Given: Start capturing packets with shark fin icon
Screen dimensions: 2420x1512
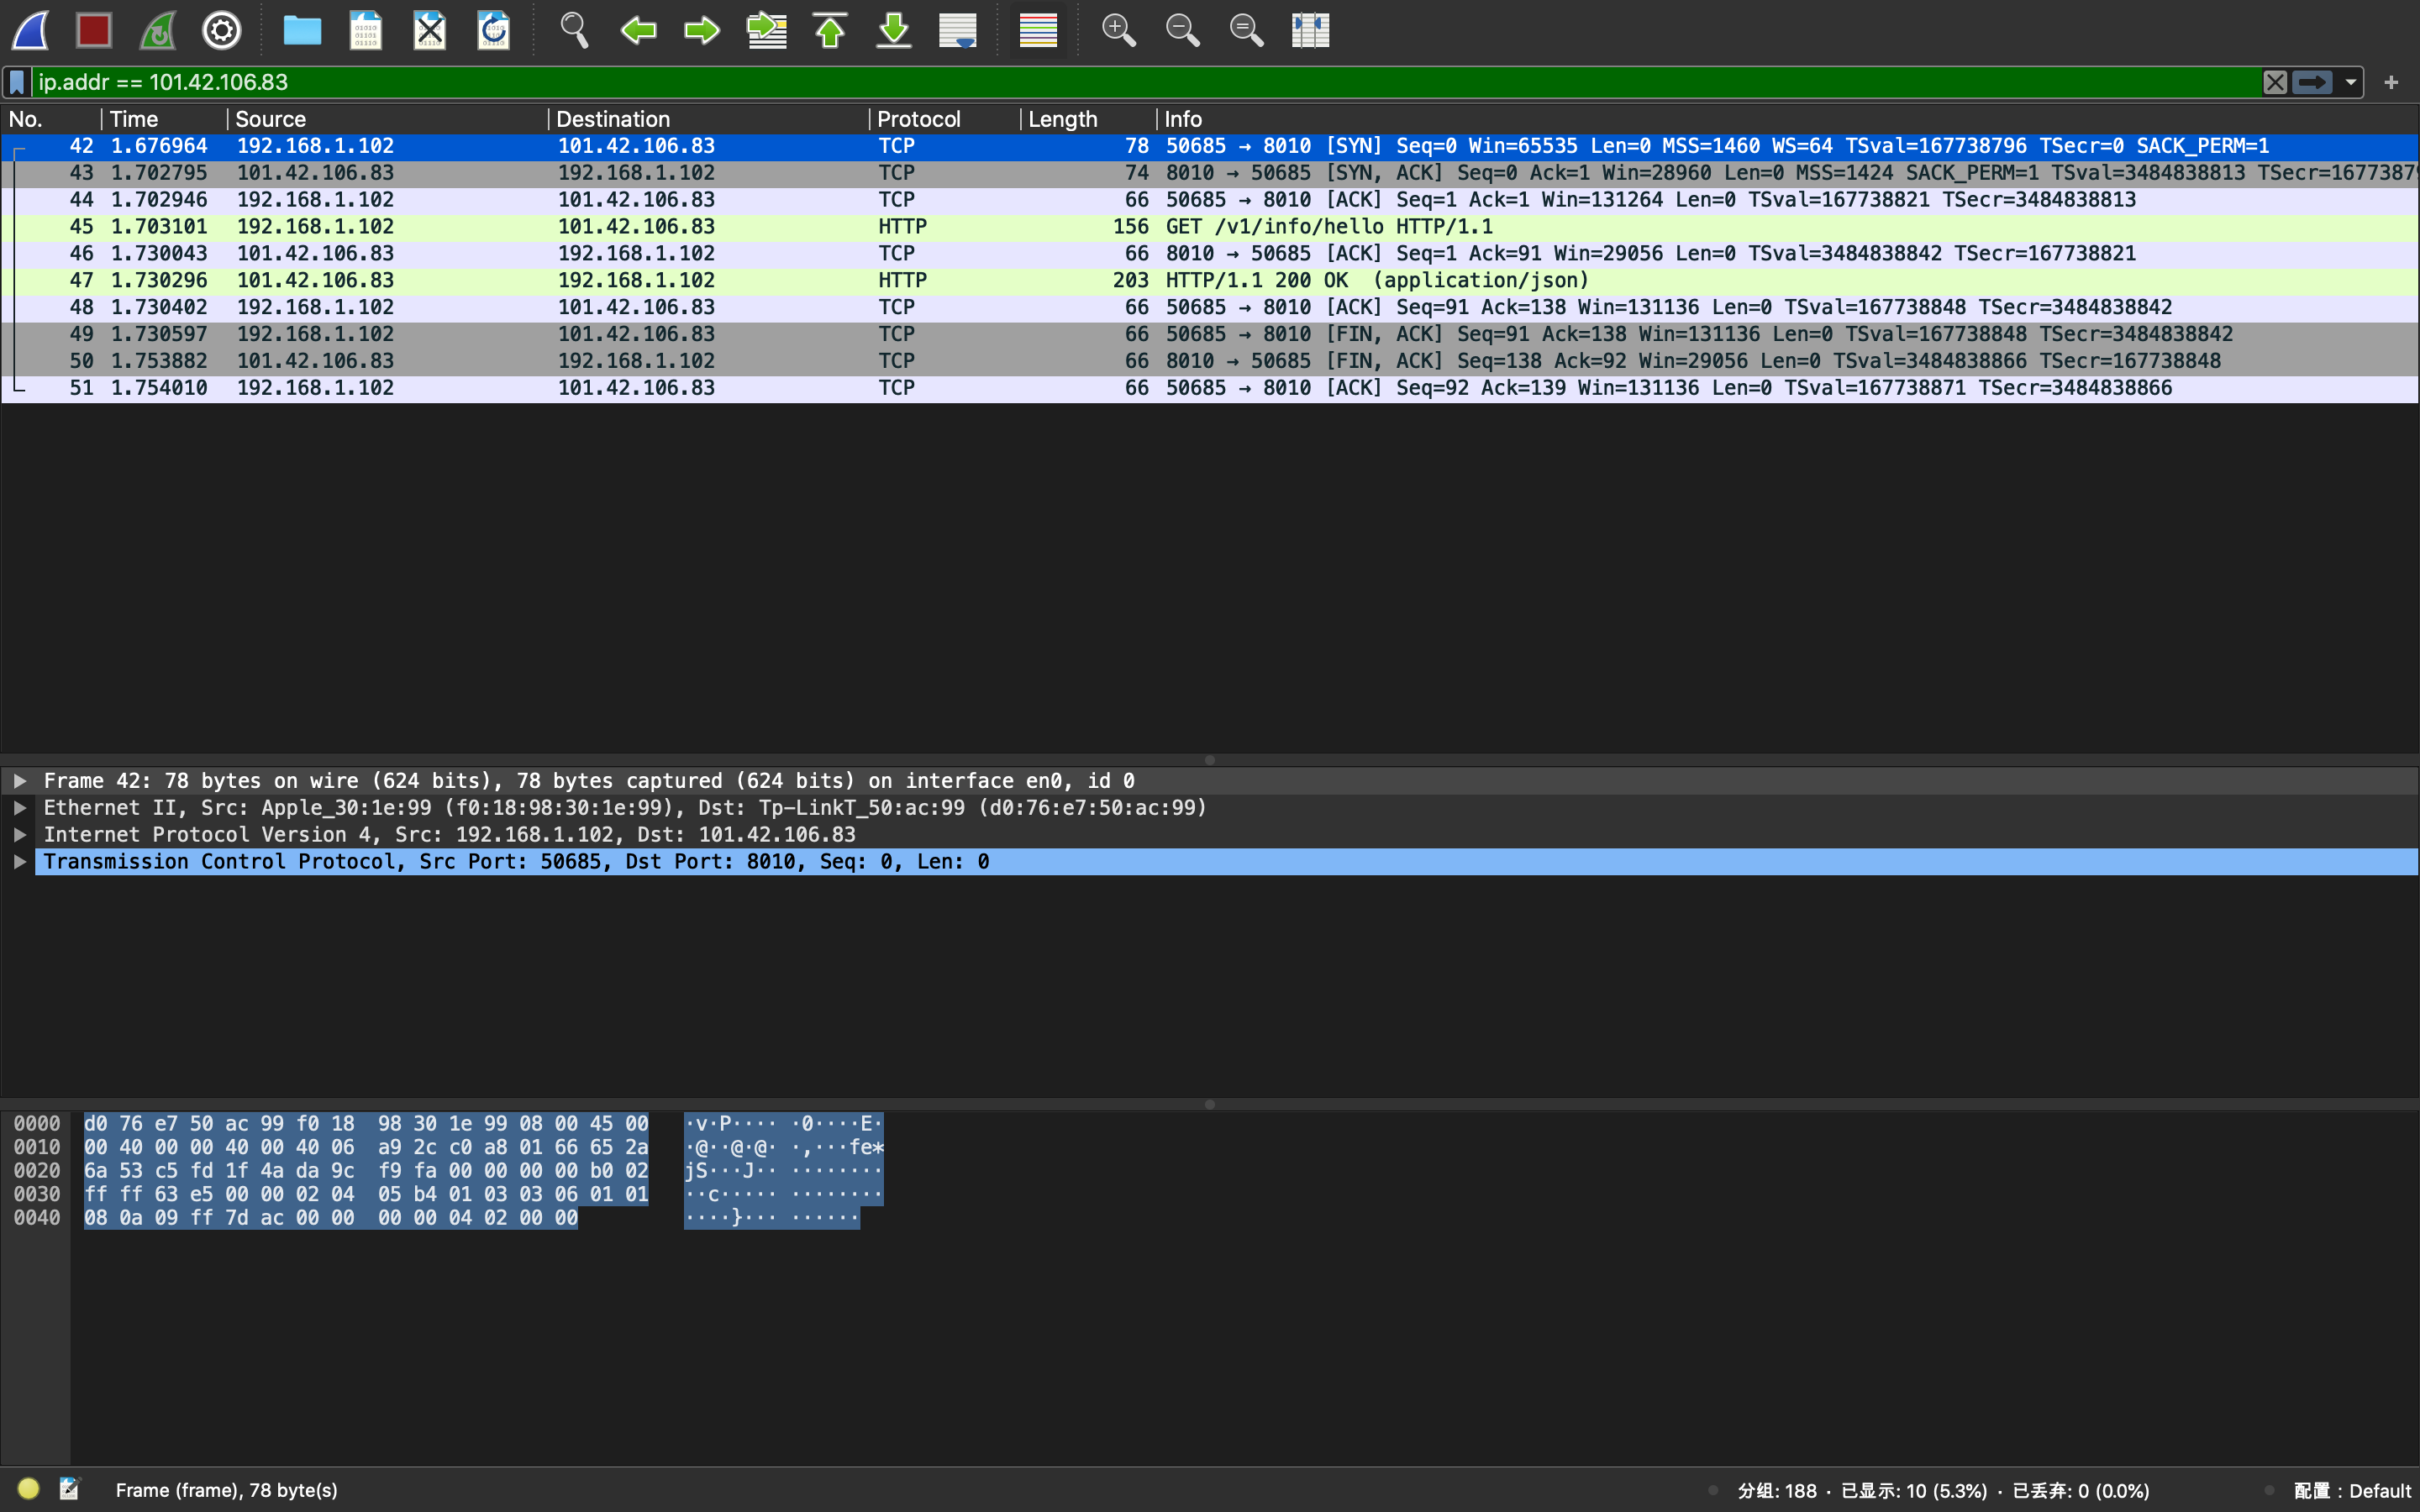Looking at the screenshot, I should pyautogui.click(x=31, y=30).
